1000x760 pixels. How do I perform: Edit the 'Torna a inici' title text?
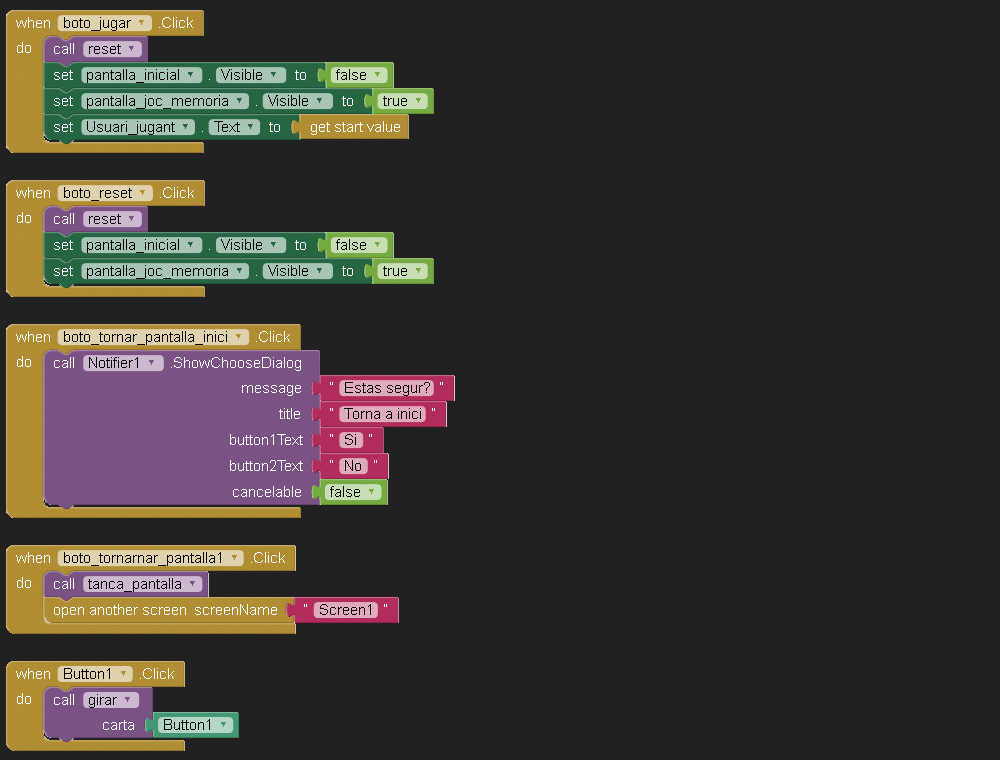click(x=383, y=414)
